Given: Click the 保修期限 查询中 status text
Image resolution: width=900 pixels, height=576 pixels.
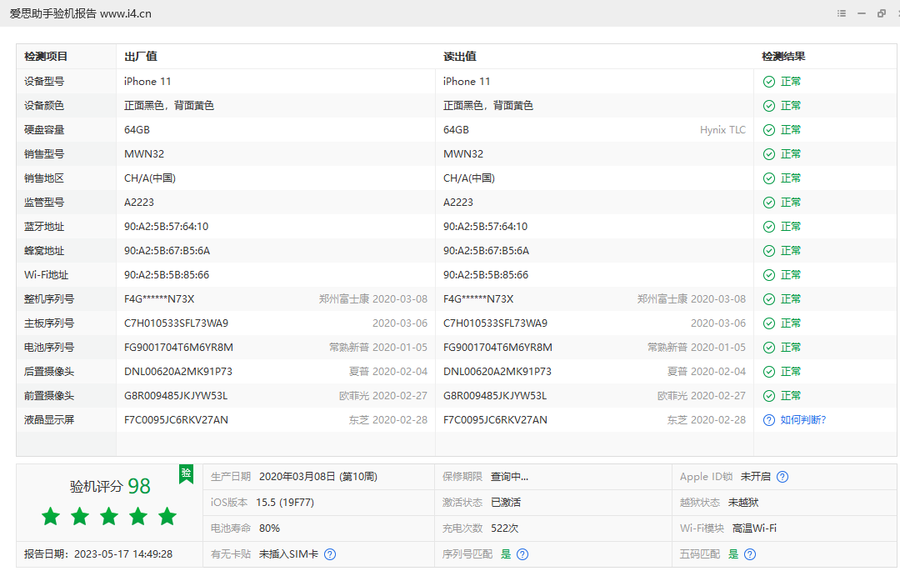Looking at the screenshot, I should click(510, 477).
